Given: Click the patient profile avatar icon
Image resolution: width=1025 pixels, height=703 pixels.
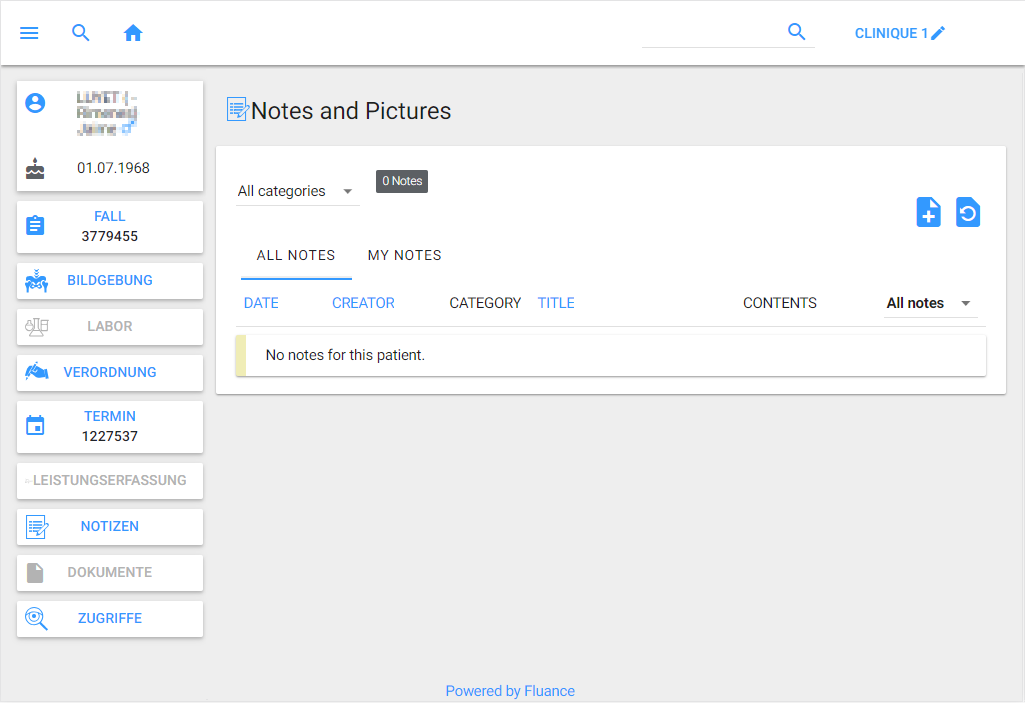Looking at the screenshot, I should coord(35,103).
